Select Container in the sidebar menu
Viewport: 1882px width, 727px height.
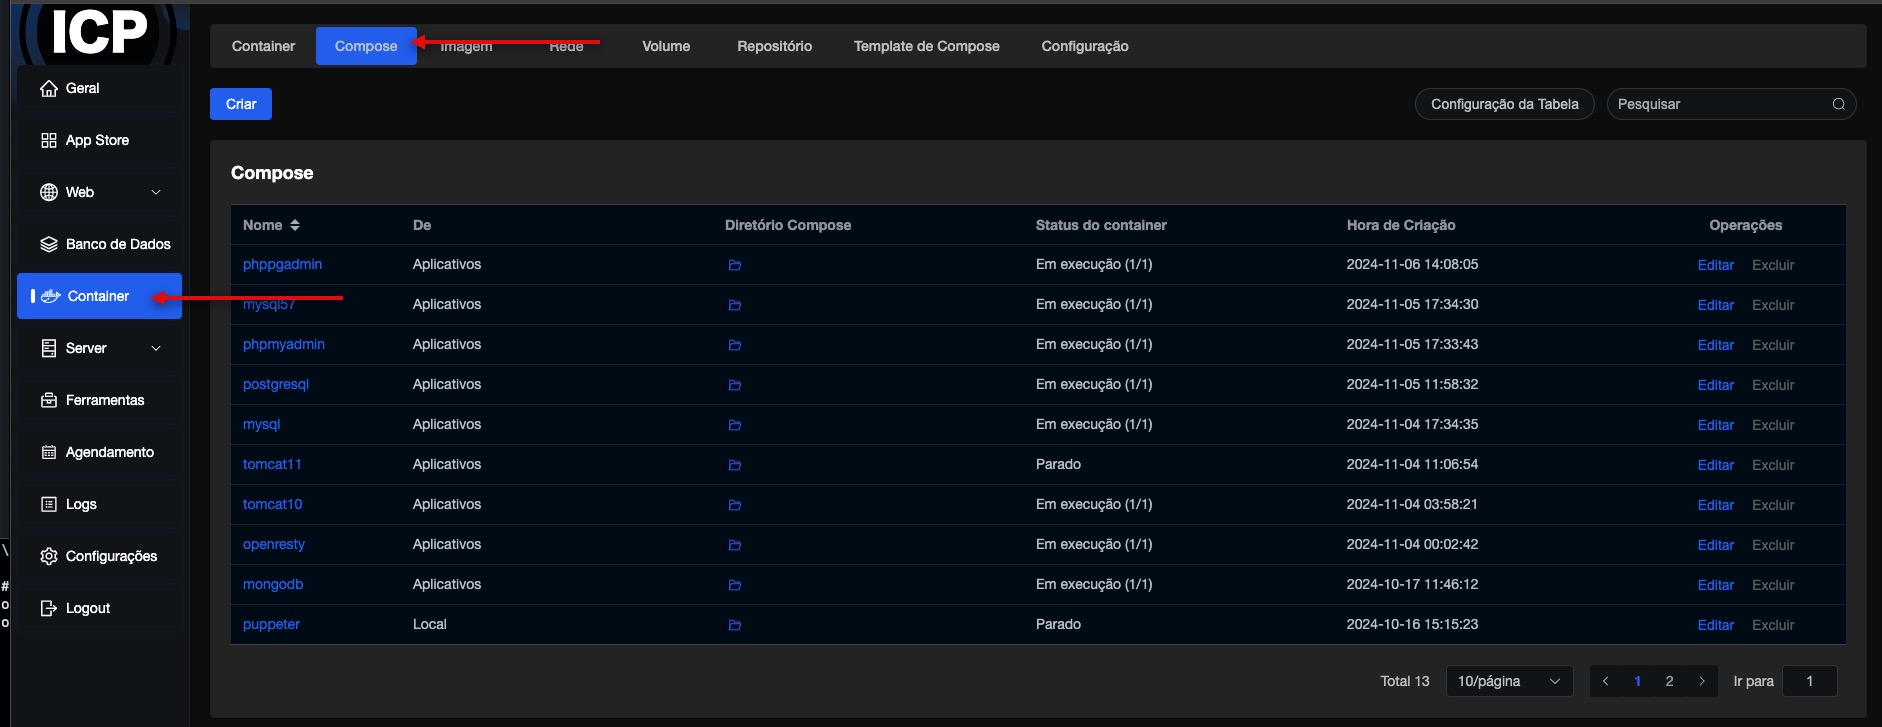[99, 296]
